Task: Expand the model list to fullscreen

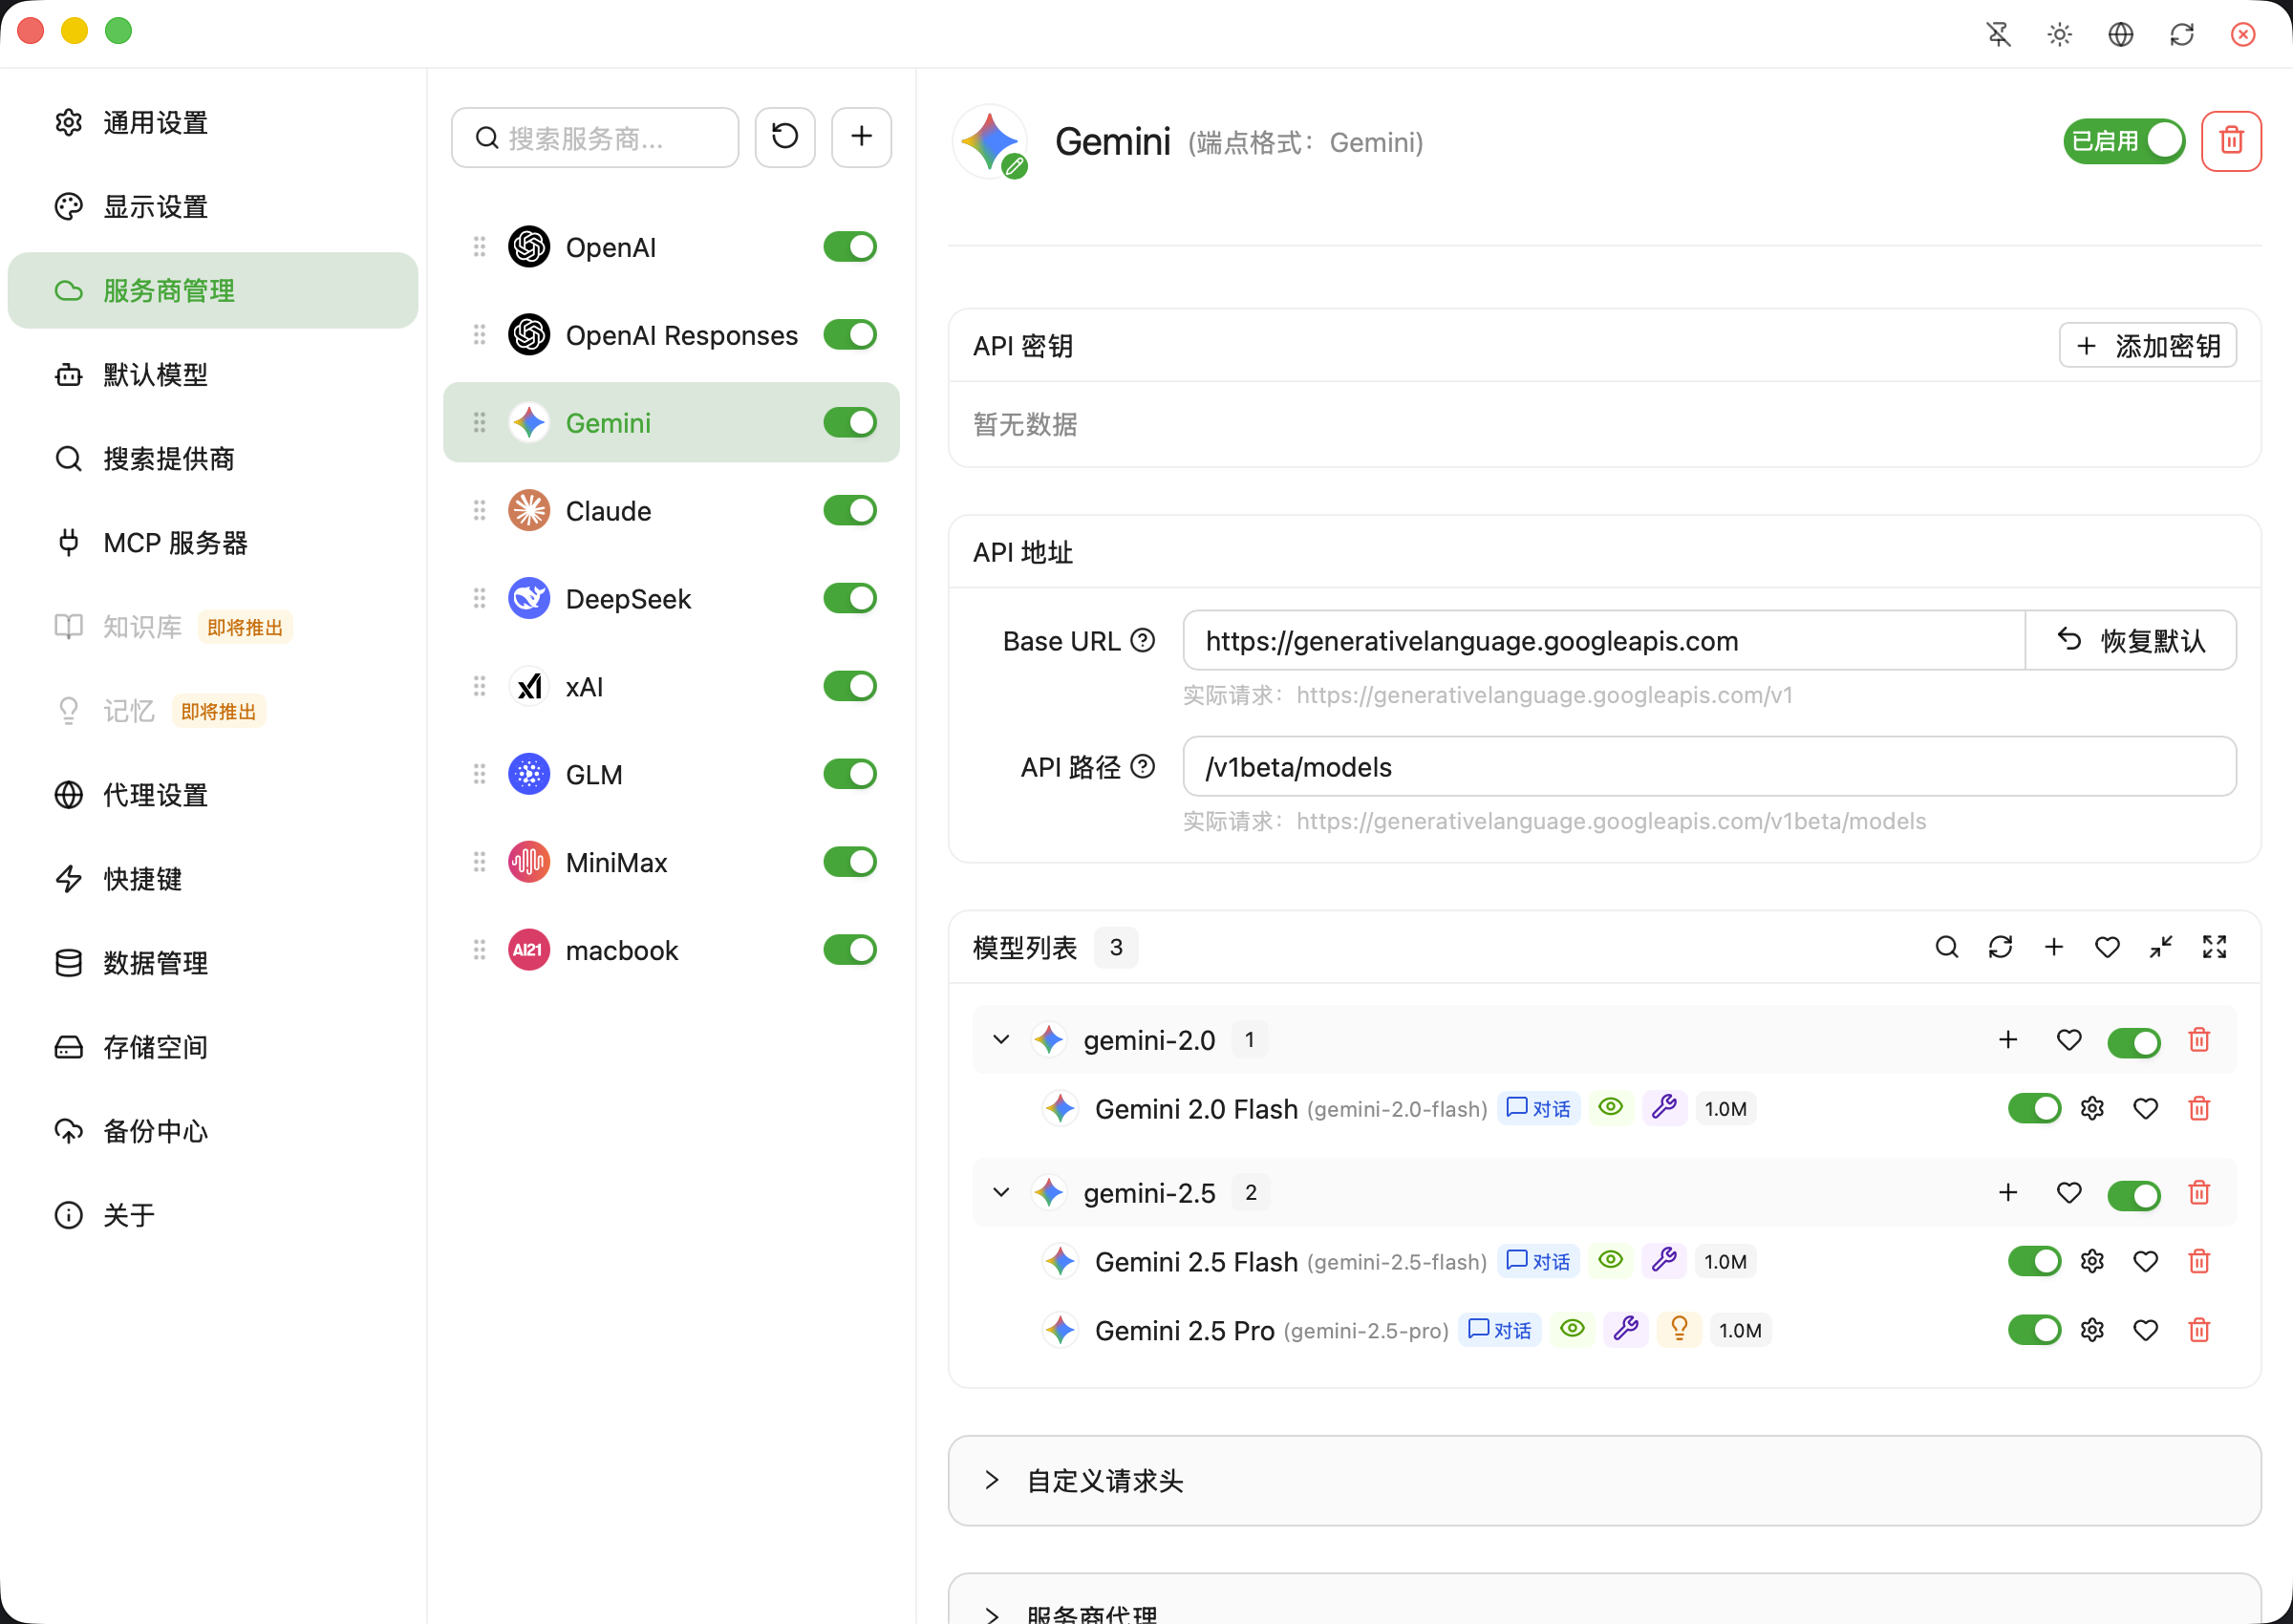Action: tap(2214, 946)
